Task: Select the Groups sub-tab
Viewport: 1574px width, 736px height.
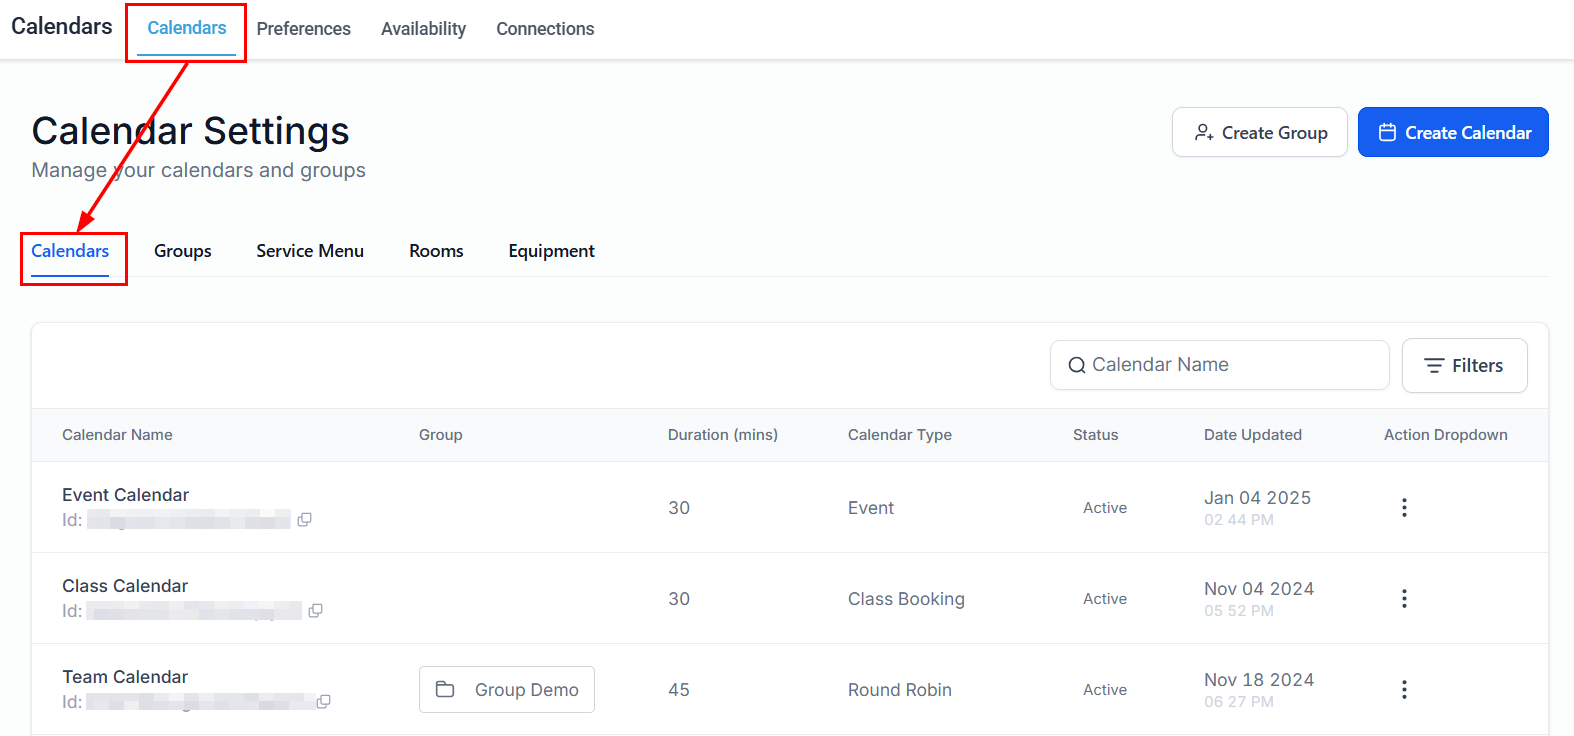Action: (x=183, y=251)
